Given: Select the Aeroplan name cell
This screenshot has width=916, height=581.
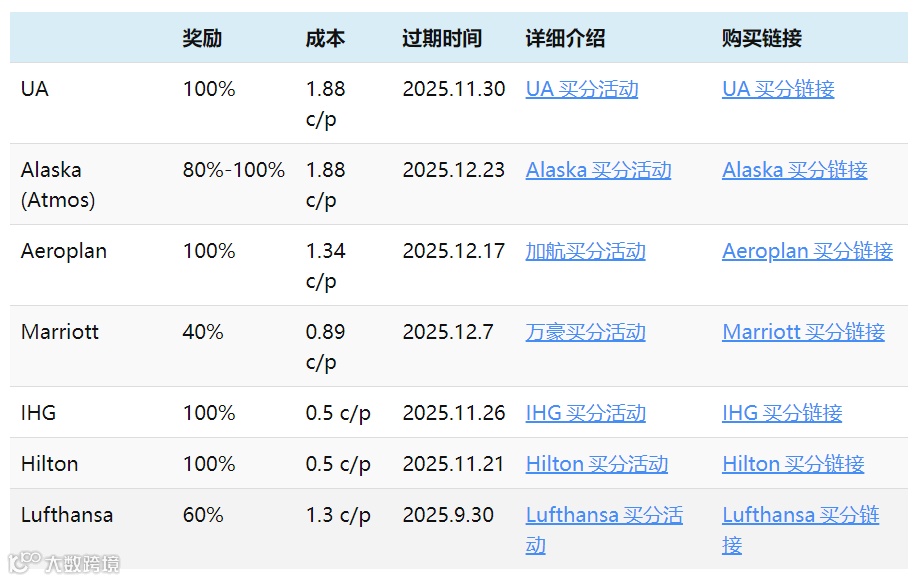Looking at the screenshot, I should [64, 252].
